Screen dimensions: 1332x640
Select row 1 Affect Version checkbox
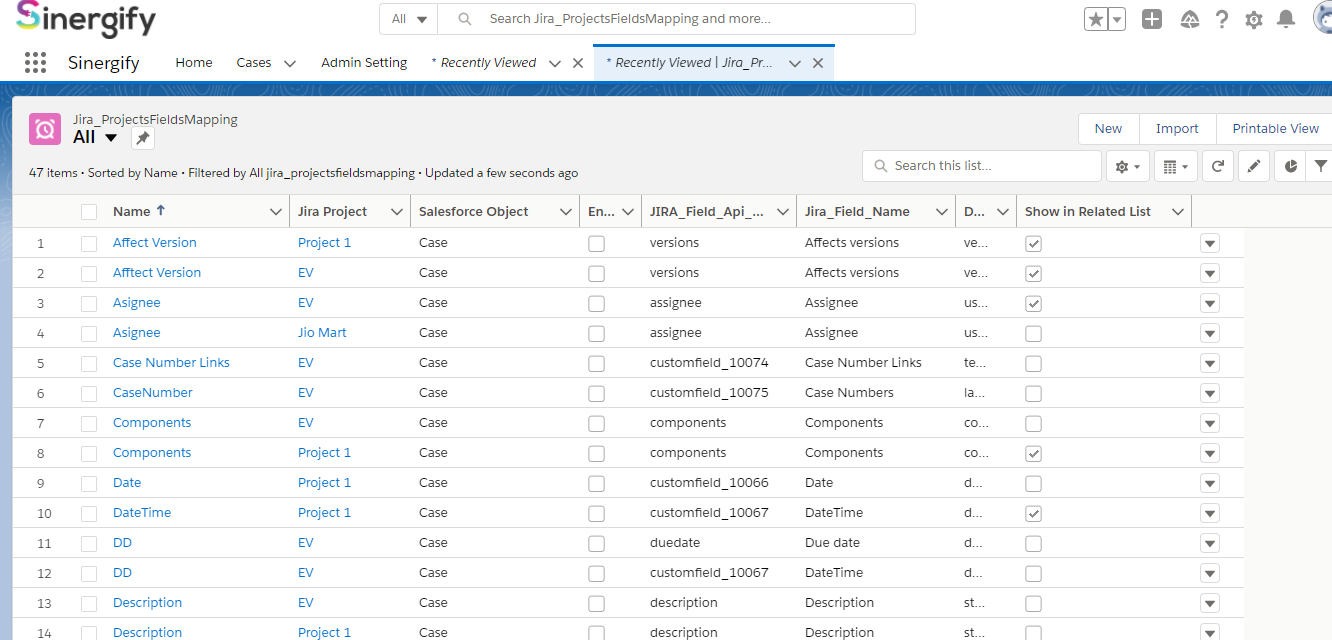(89, 243)
